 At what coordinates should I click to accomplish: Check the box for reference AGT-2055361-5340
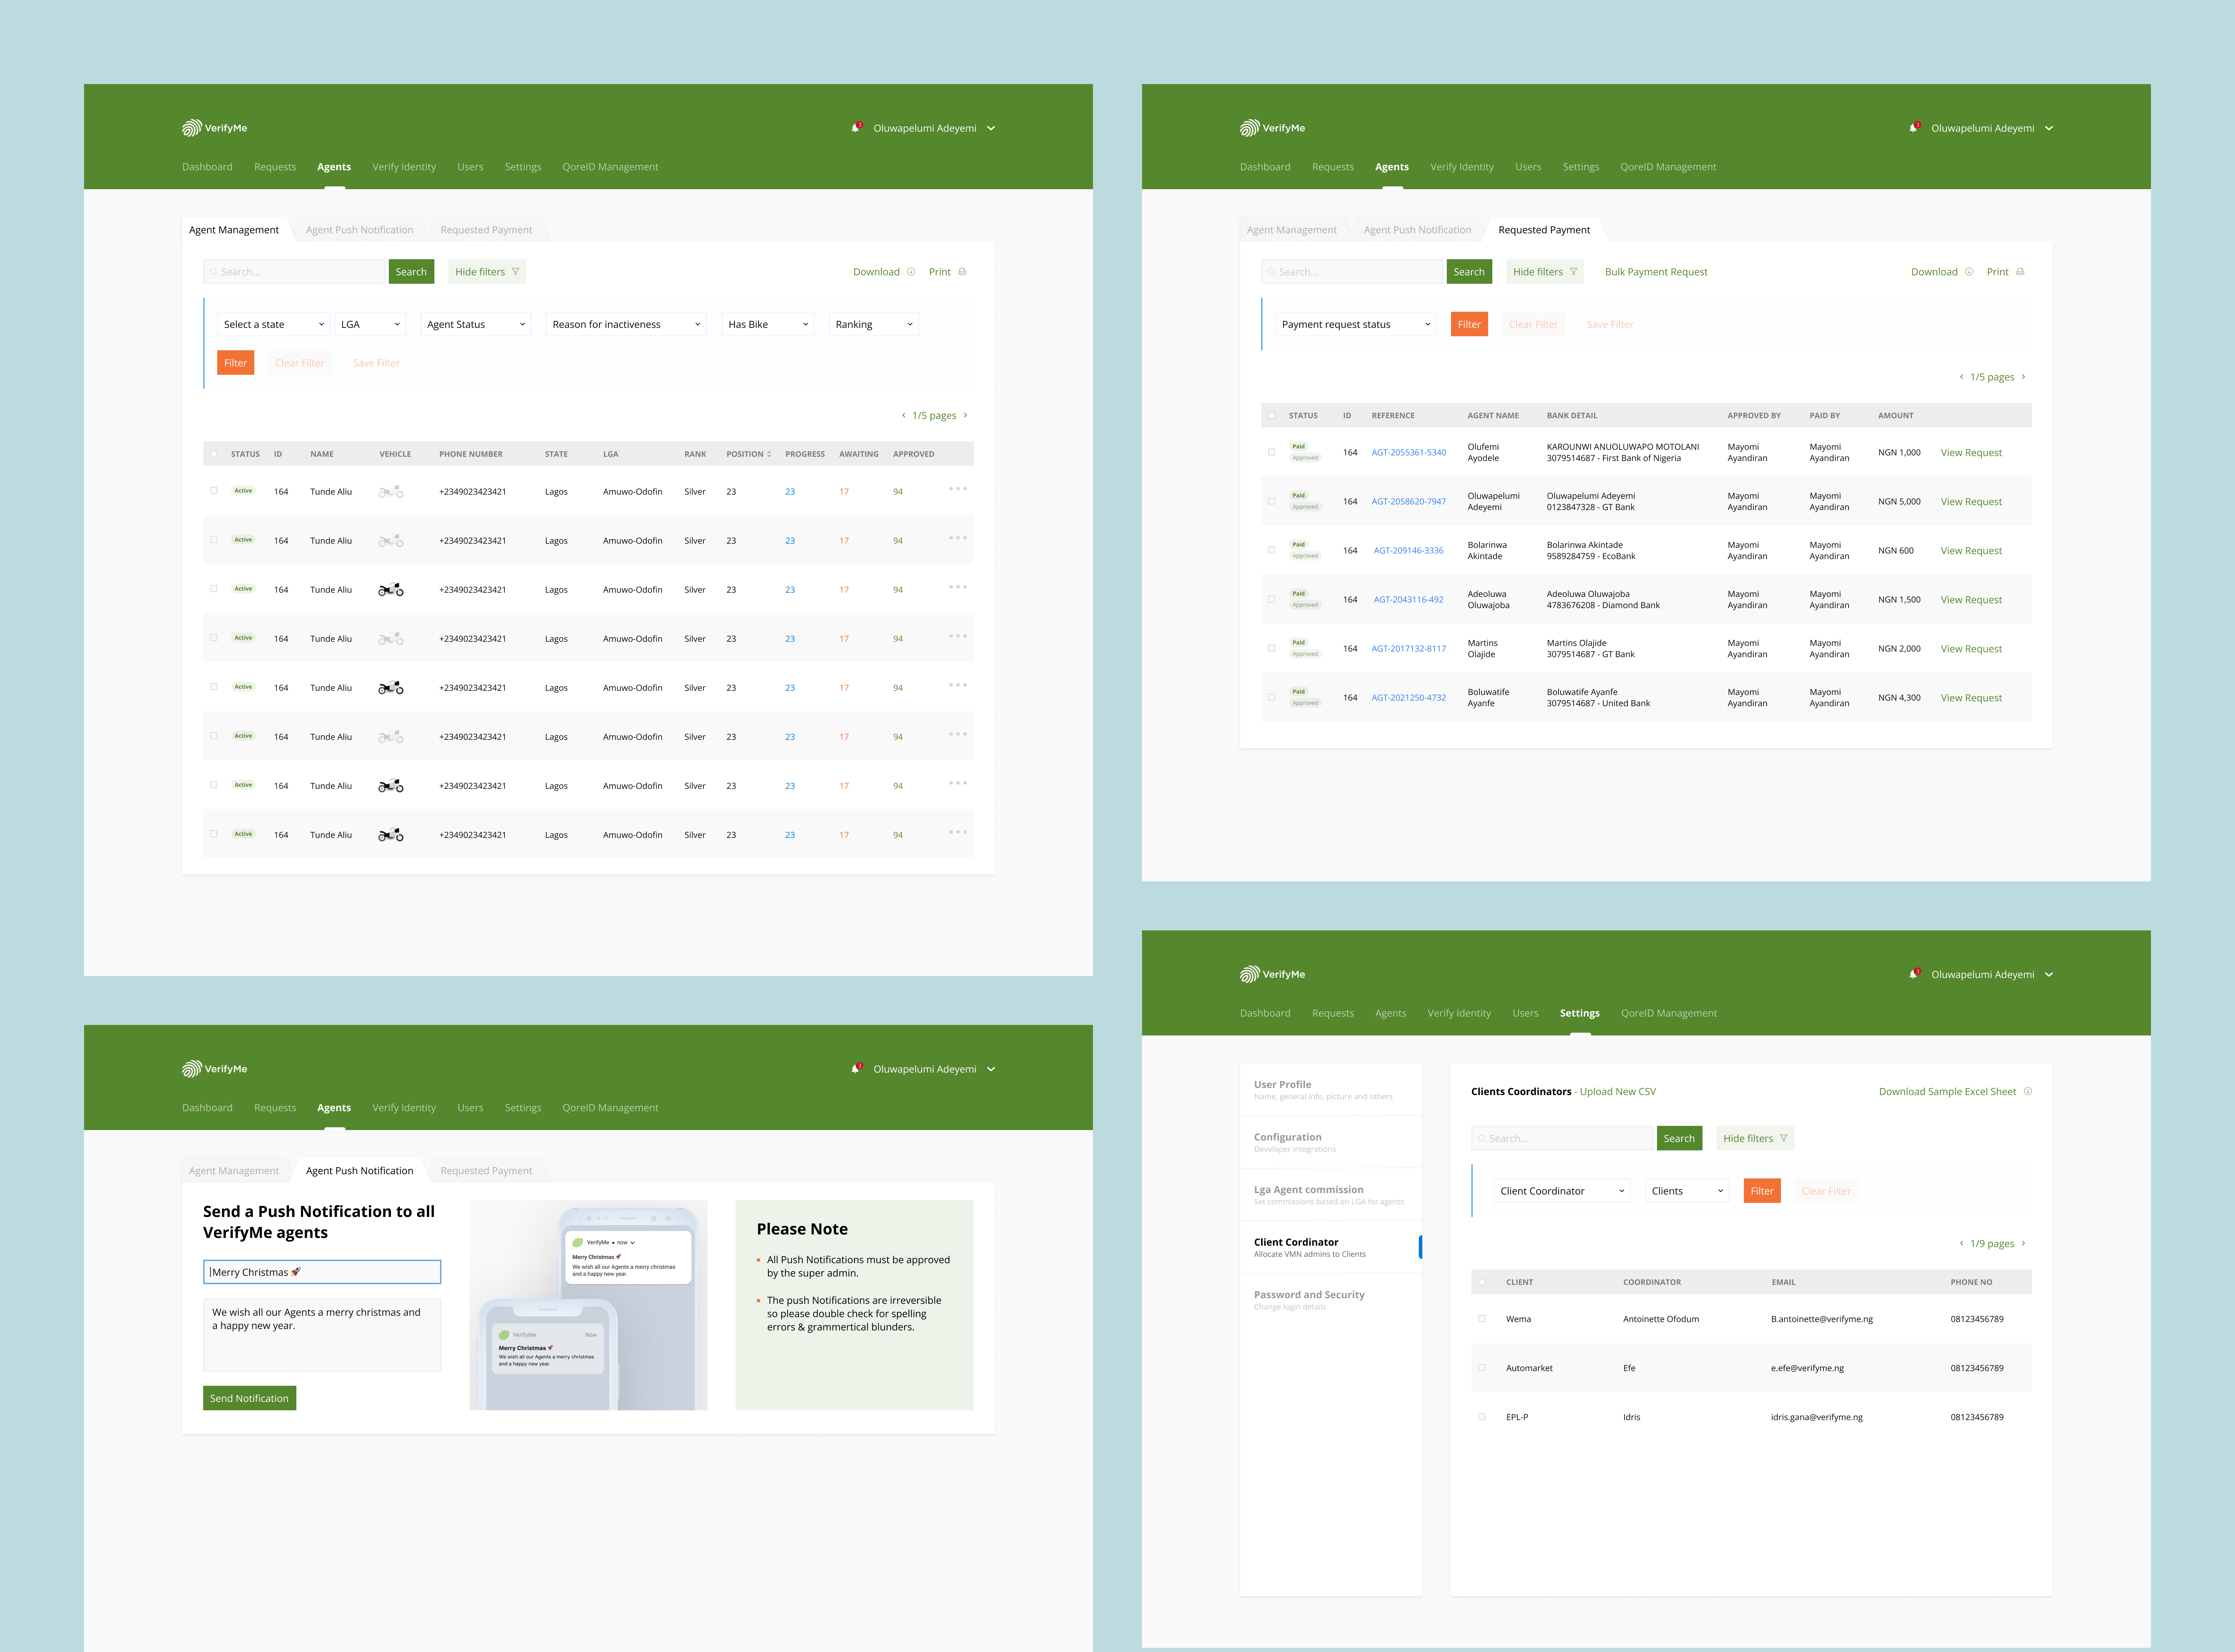click(1272, 452)
